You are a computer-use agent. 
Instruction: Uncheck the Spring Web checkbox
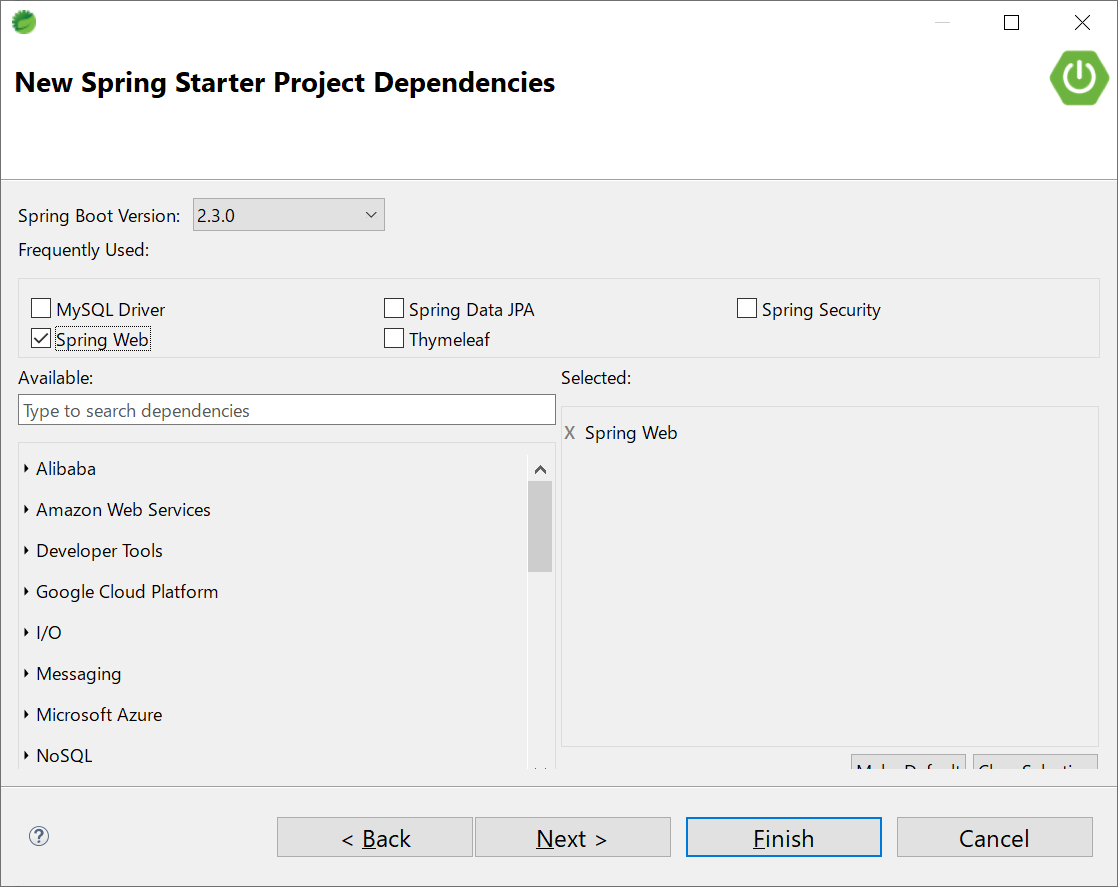(41, 339)
